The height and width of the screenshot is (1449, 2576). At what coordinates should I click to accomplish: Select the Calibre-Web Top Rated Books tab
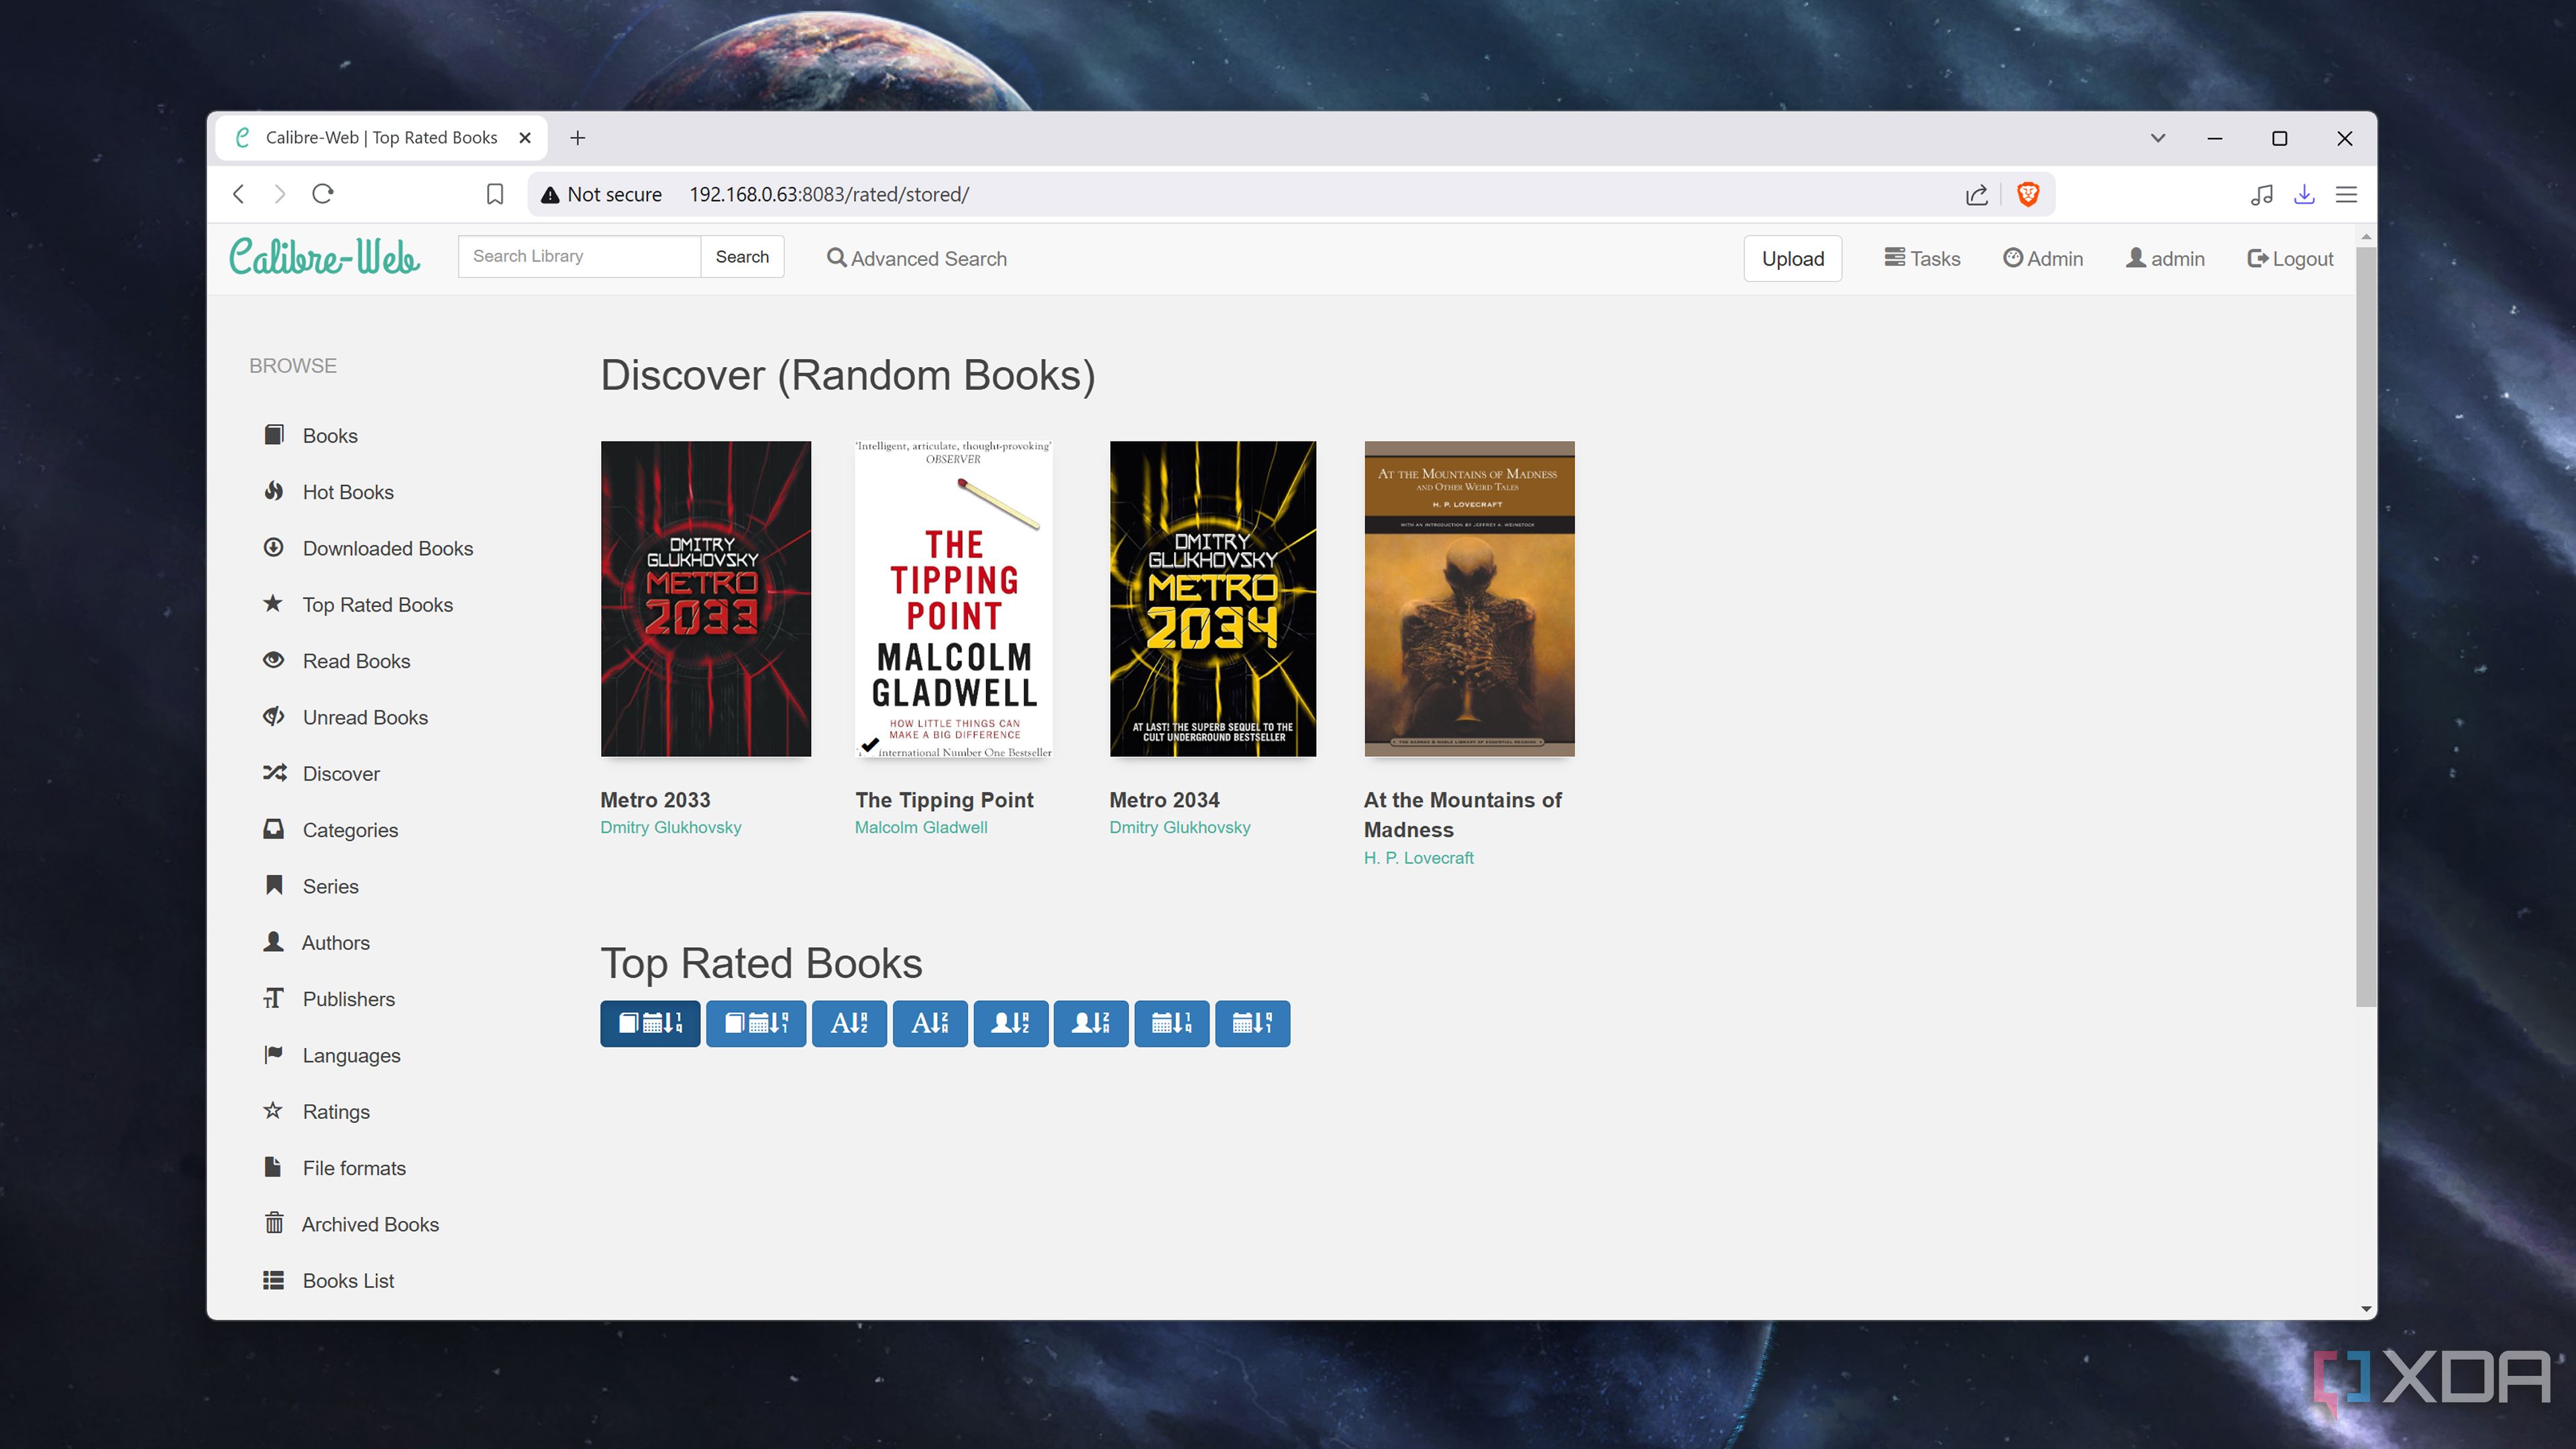[x=381, y=138]
